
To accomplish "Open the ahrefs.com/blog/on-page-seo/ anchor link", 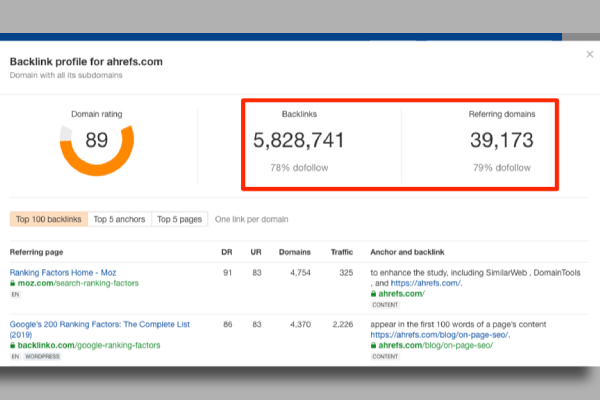I will tap(439, 335).
